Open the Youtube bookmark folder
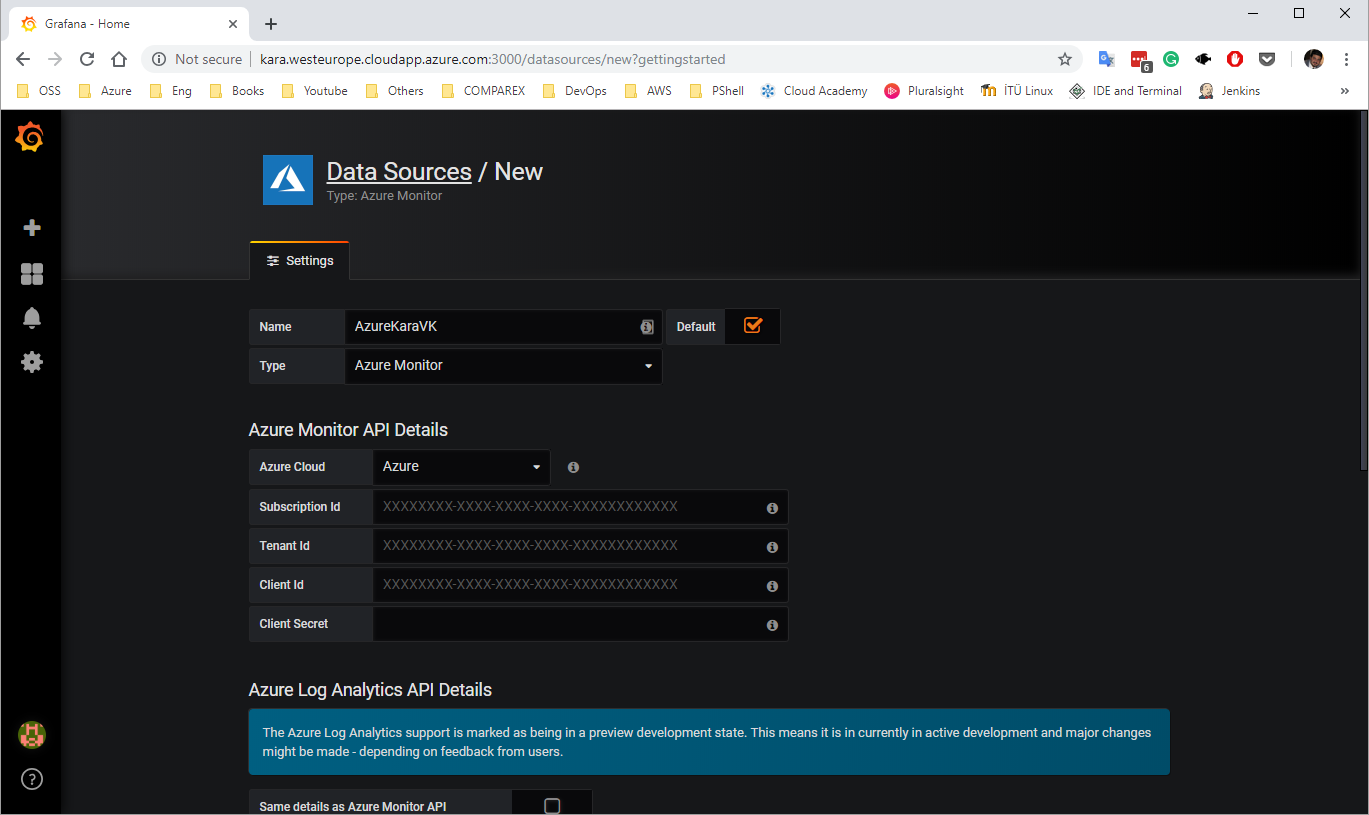The height and width of the screenshot is (815, 1369). [315, 91]
